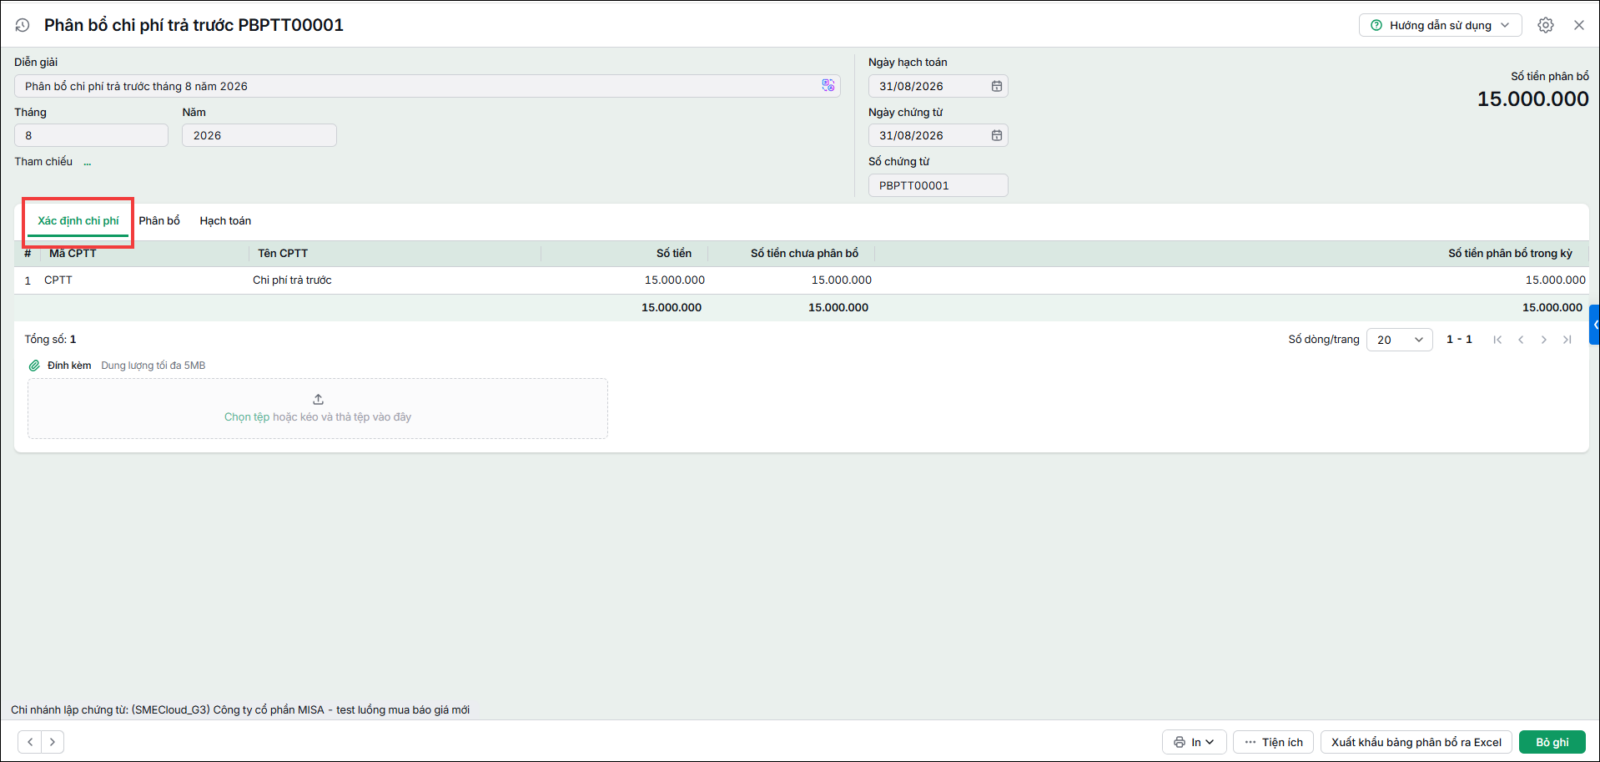Select the Chi phí trả trước name cell
The image size is (1600, 762).
(x=292, y=280)
